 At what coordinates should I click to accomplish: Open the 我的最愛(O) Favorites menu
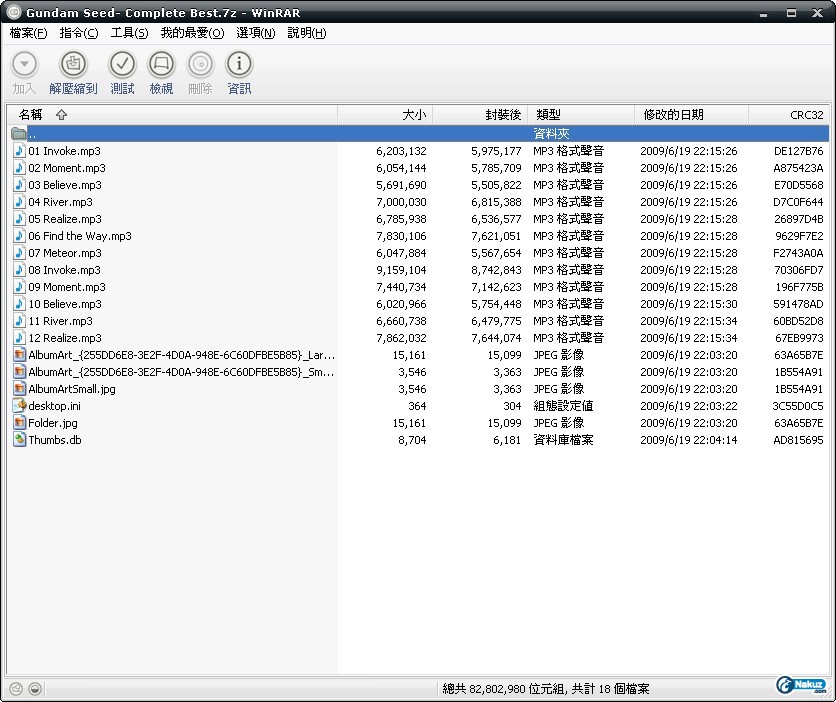[x=192, y=33]
